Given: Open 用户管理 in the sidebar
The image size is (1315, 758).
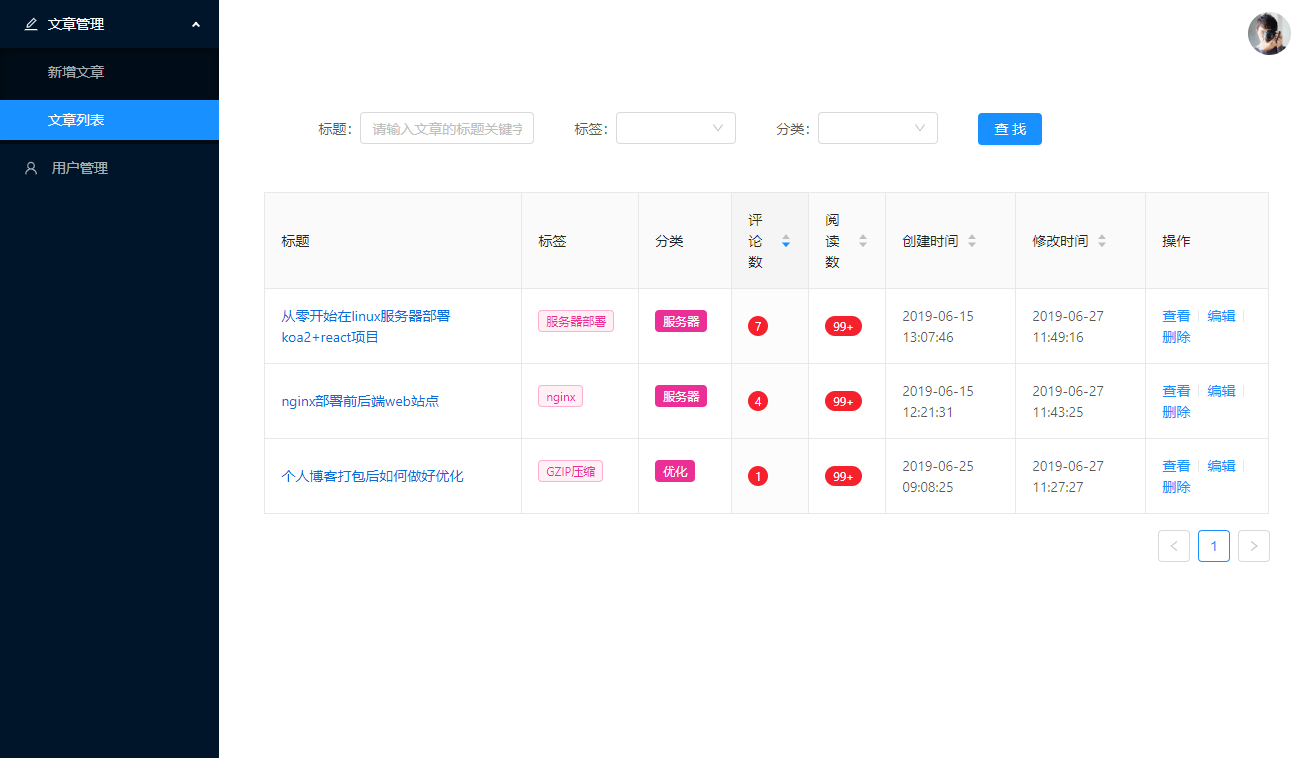Looking at the screenshot, I should (x=110, y=168).
